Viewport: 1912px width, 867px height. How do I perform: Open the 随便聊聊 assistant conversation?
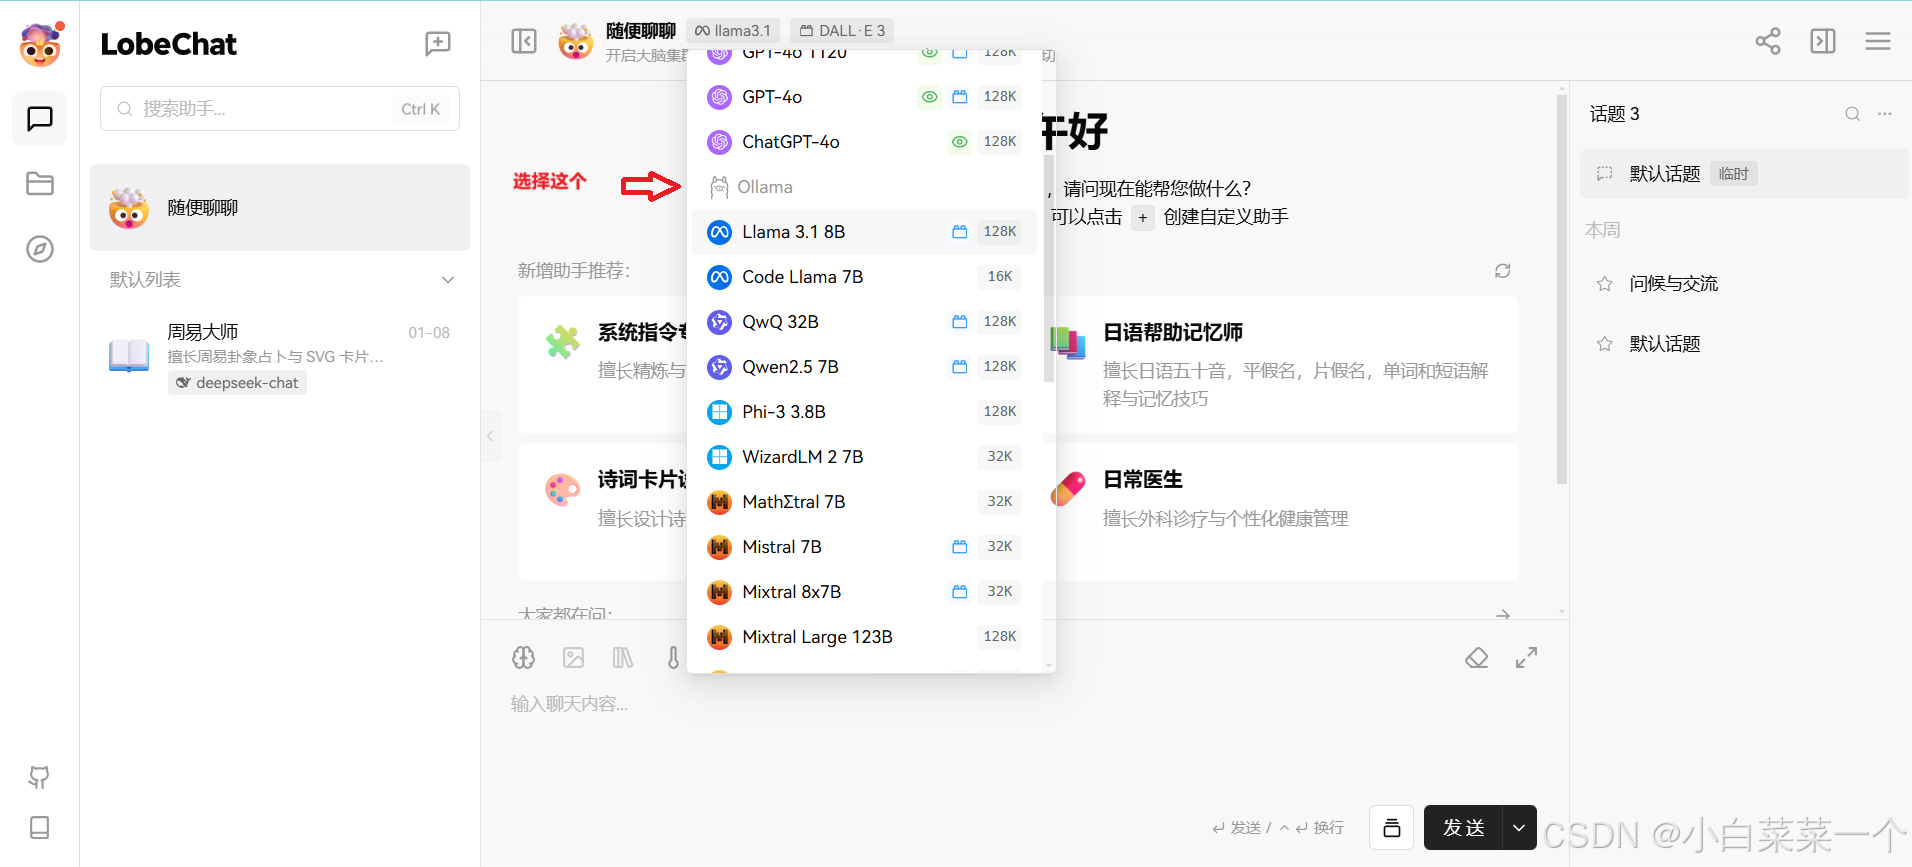[280, 208]
